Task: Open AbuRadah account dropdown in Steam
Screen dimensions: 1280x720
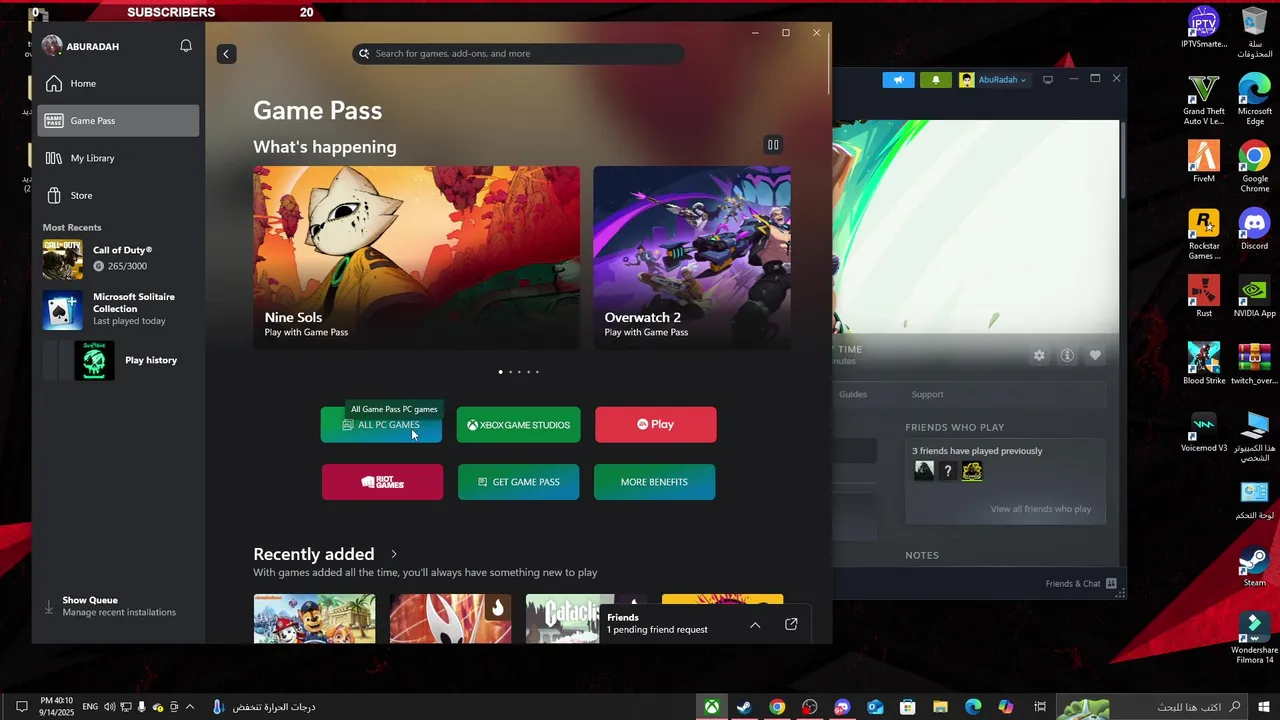Action: pos(994,80)
